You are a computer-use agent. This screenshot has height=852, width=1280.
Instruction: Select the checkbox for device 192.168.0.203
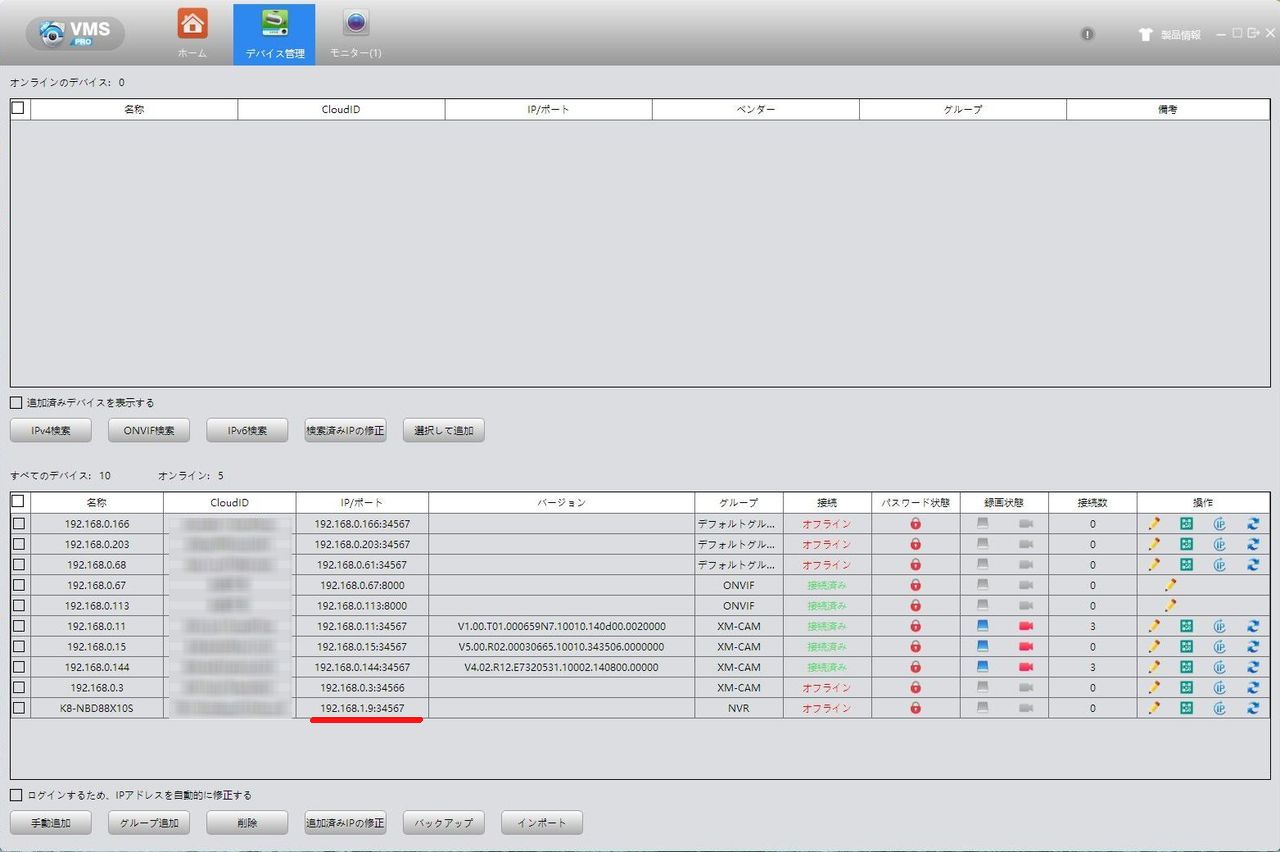(x=18, y=544)
